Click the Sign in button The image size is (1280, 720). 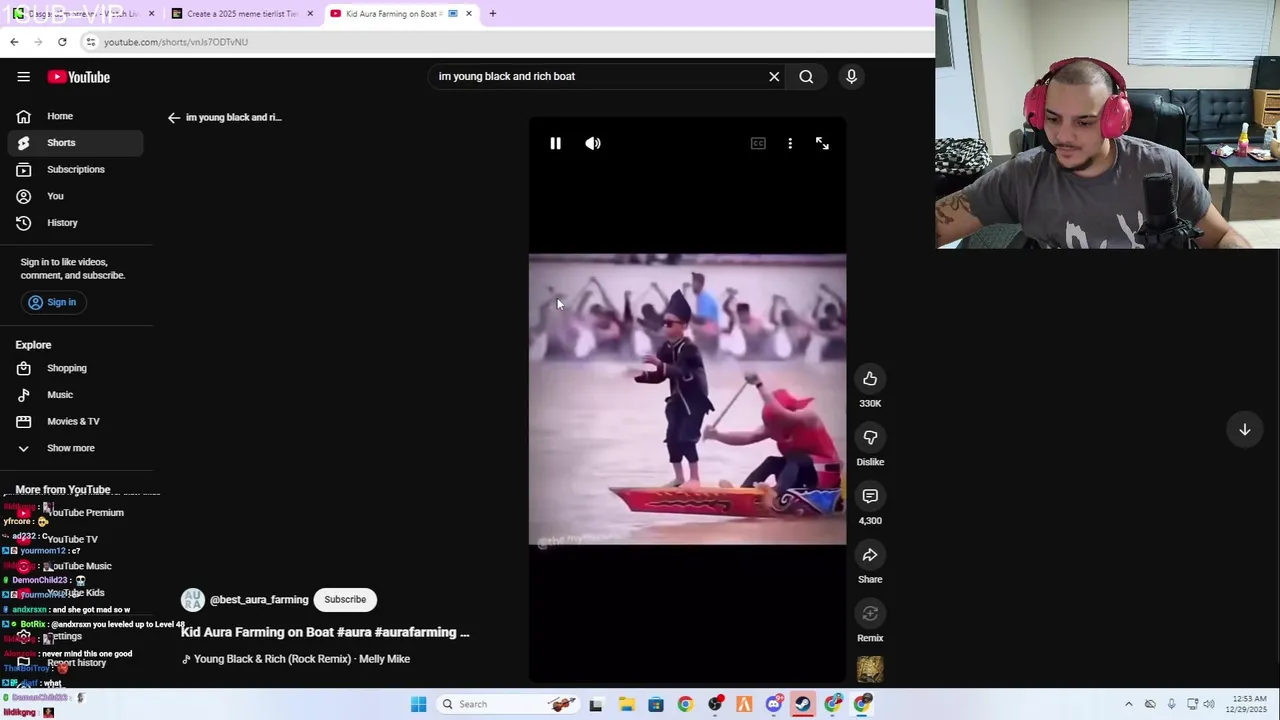tap(52, 302)
